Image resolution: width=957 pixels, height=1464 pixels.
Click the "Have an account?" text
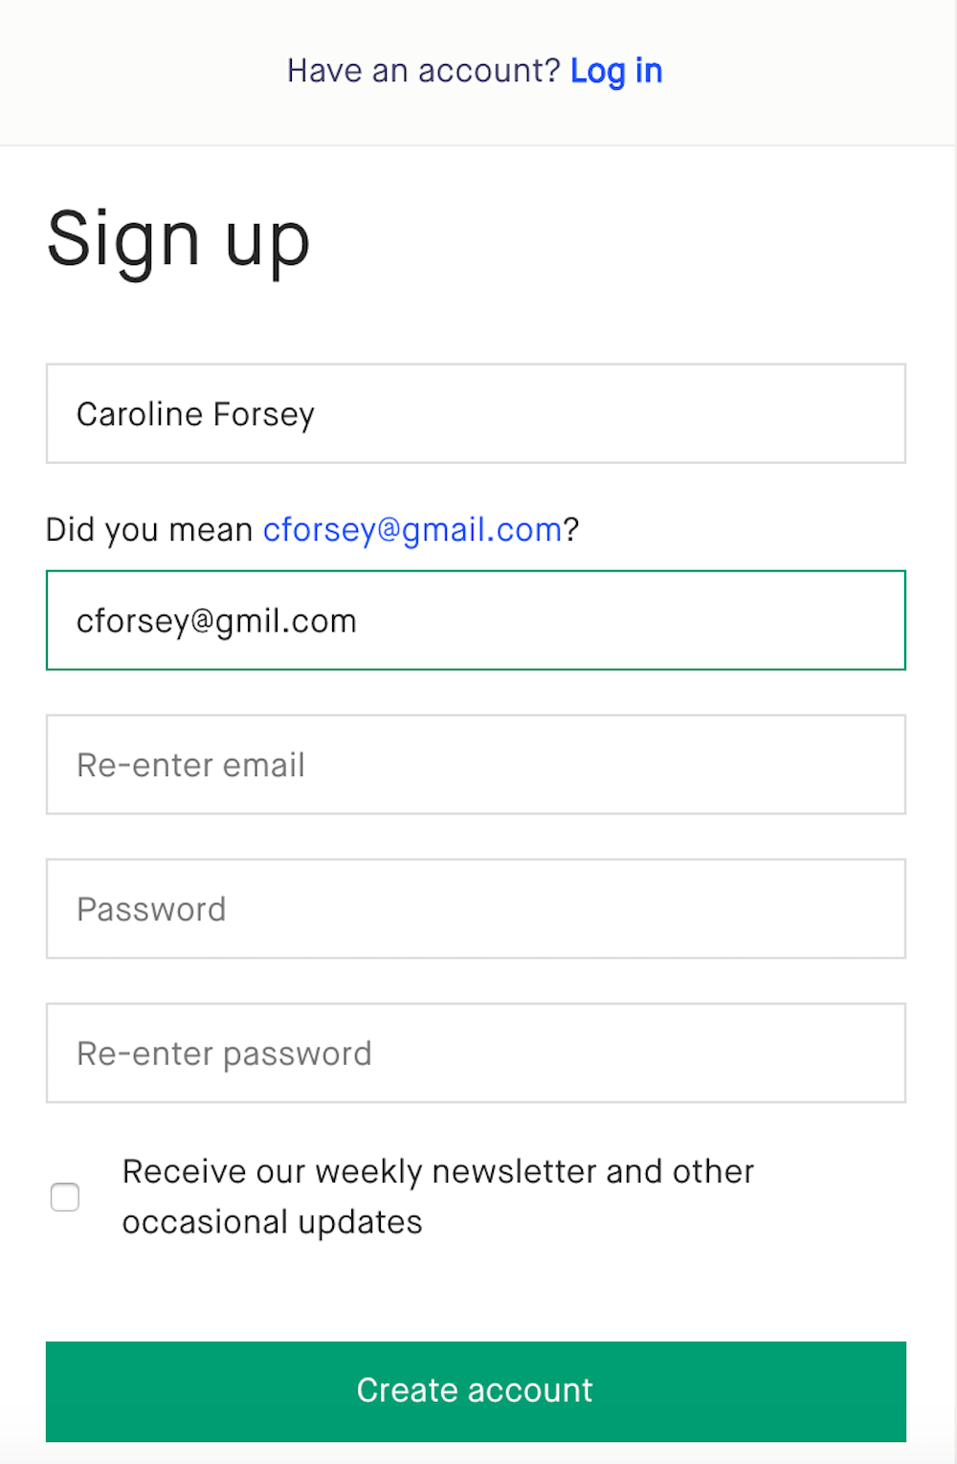[x=423, y=71]
